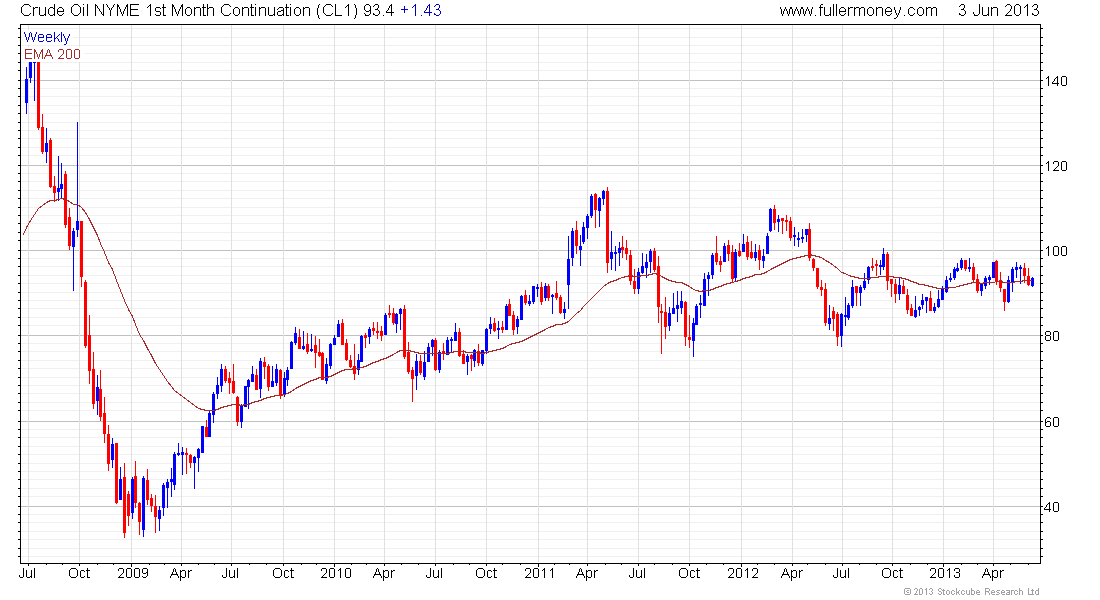Open the www.fullermoney.com link text
This screenshot has height=600, width=1100.
[859, 11]
